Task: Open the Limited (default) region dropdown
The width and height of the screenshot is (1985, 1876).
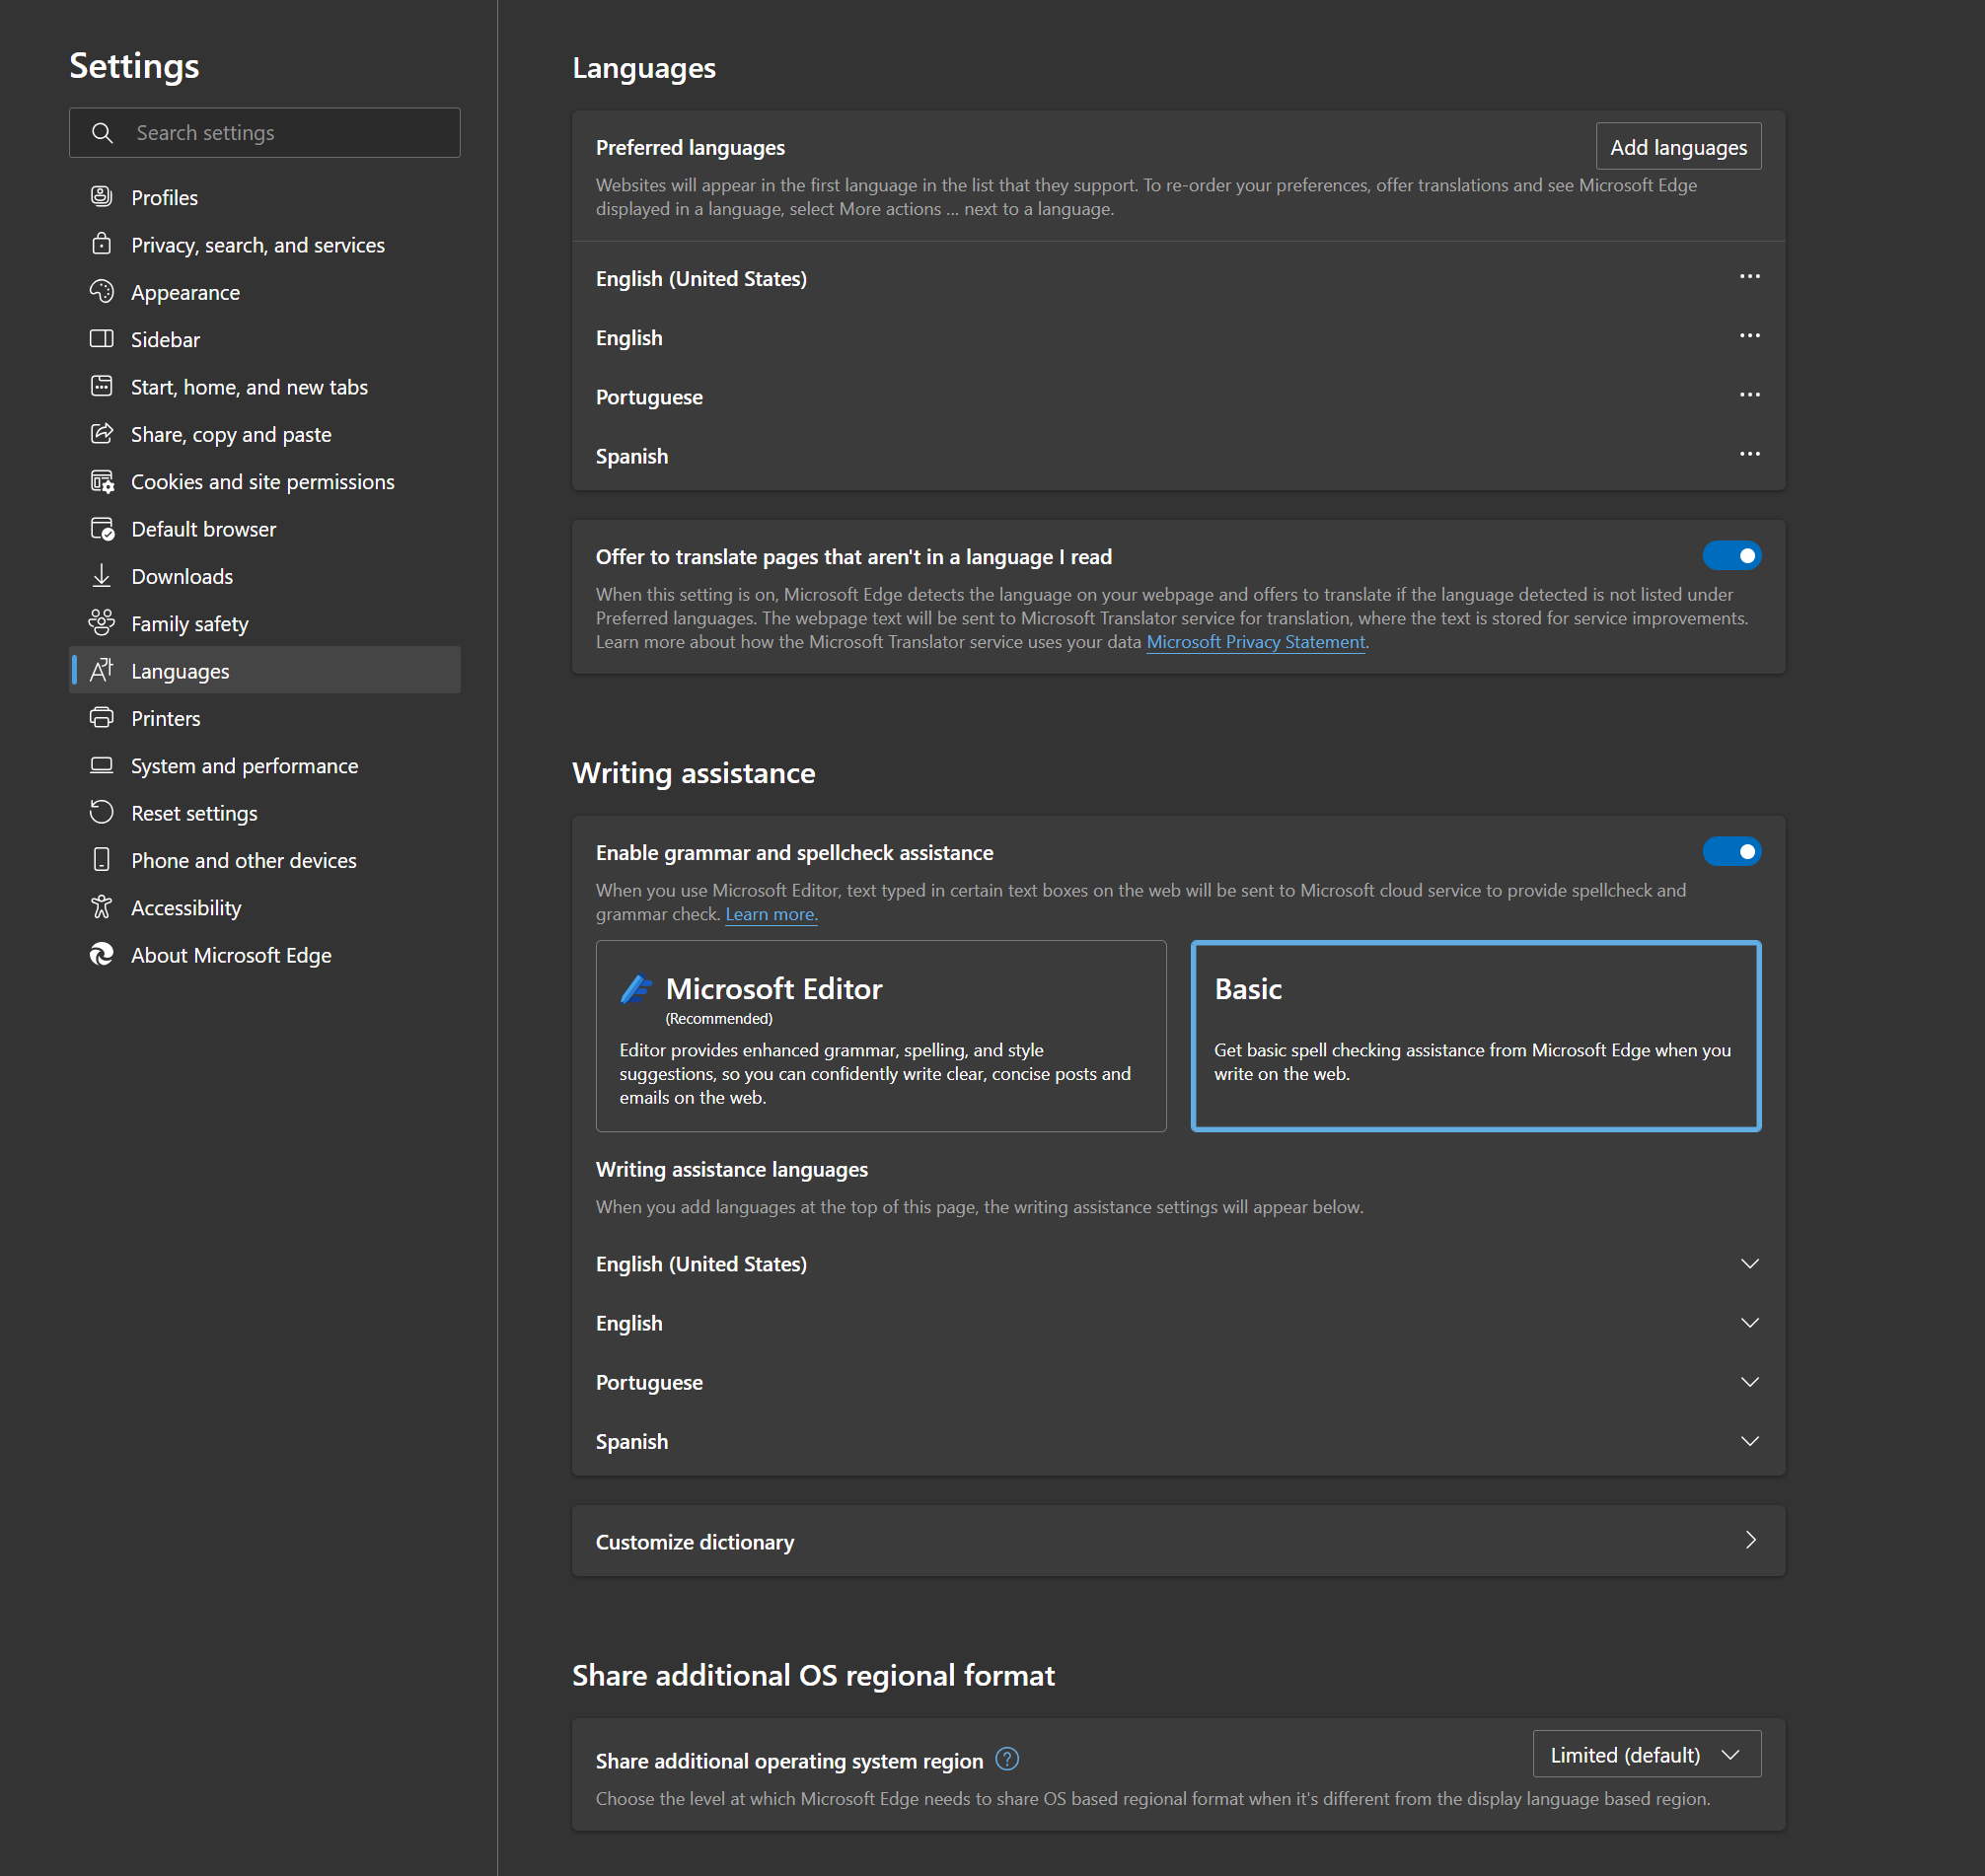Action: (x=1646, y=1754)
